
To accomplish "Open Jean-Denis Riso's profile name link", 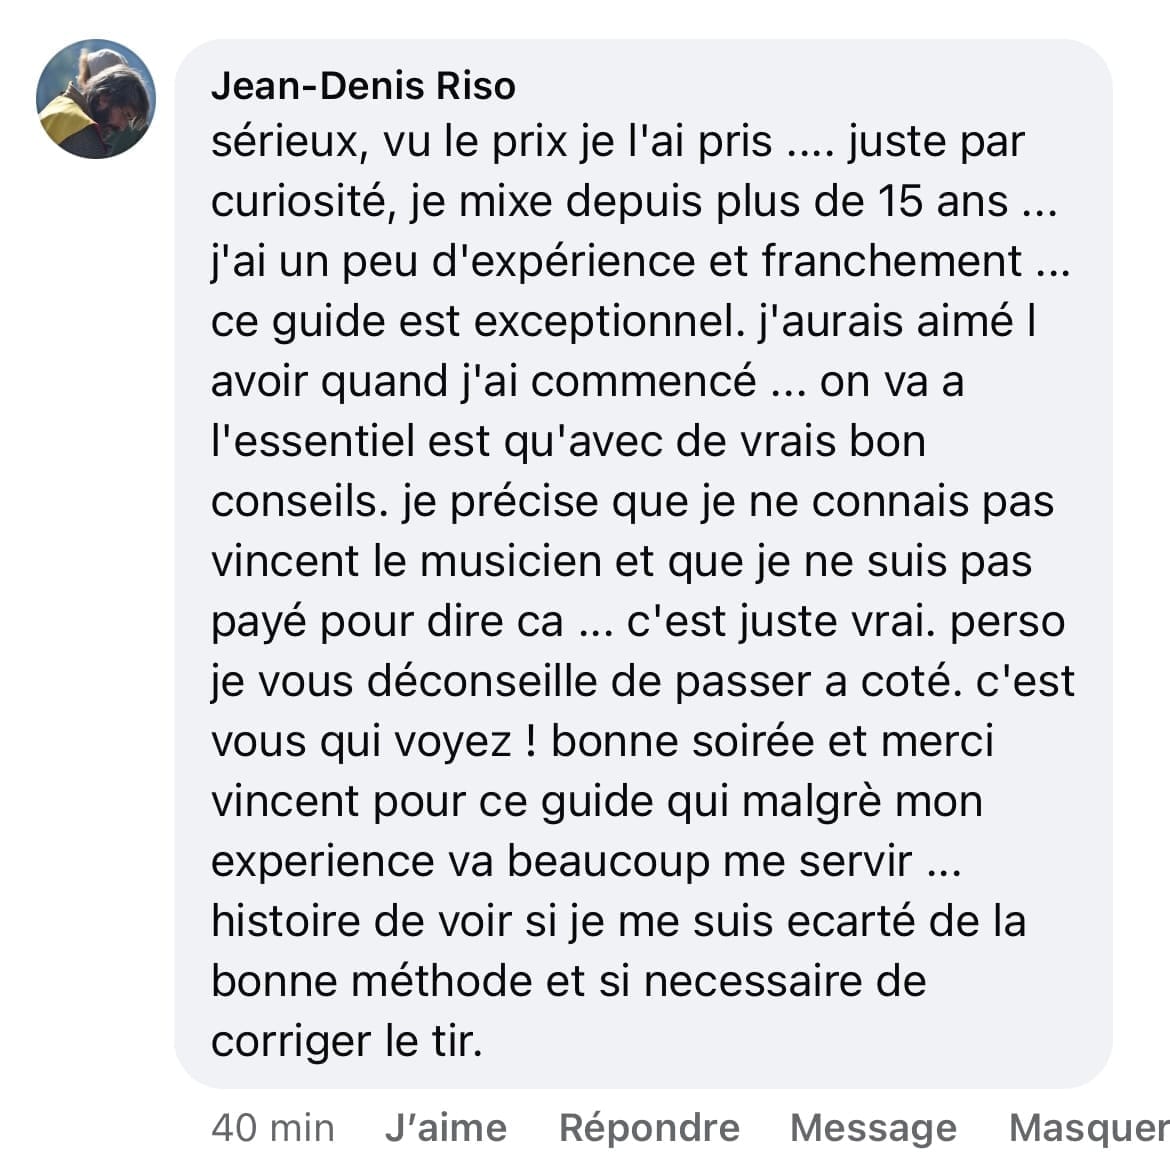I will [363, 86].
